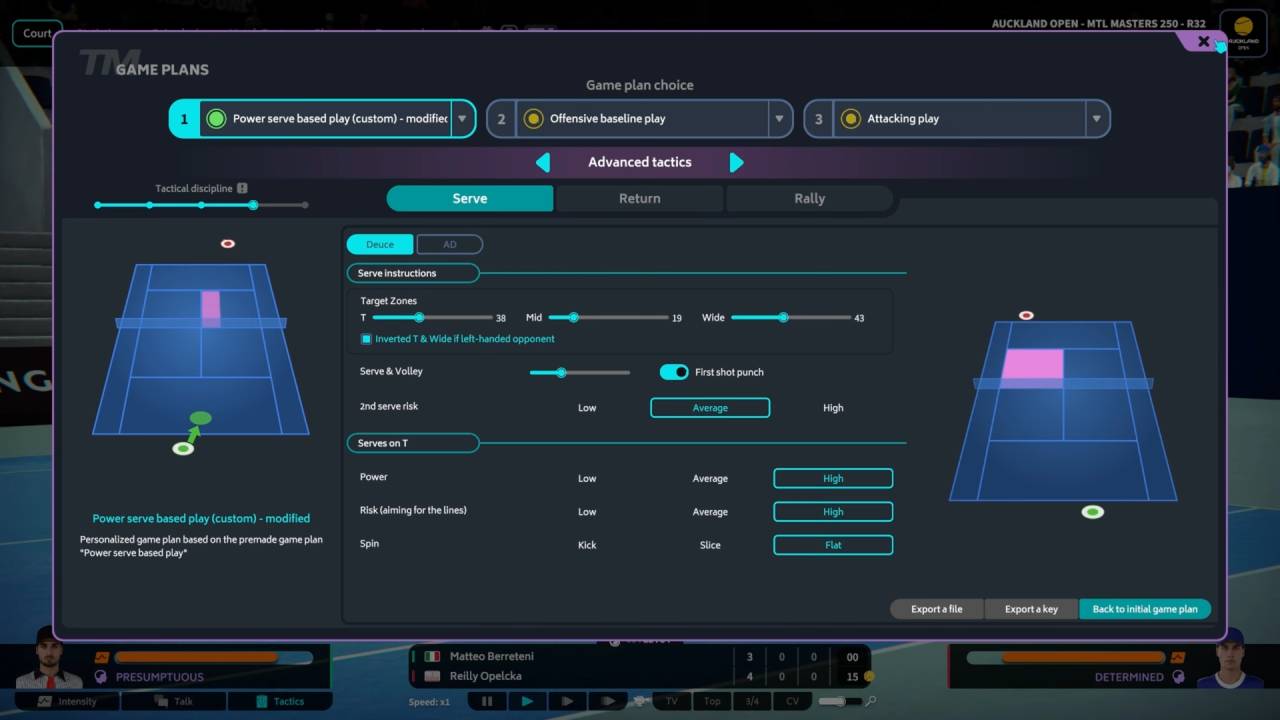Pause the match playback

click(487, 701)
